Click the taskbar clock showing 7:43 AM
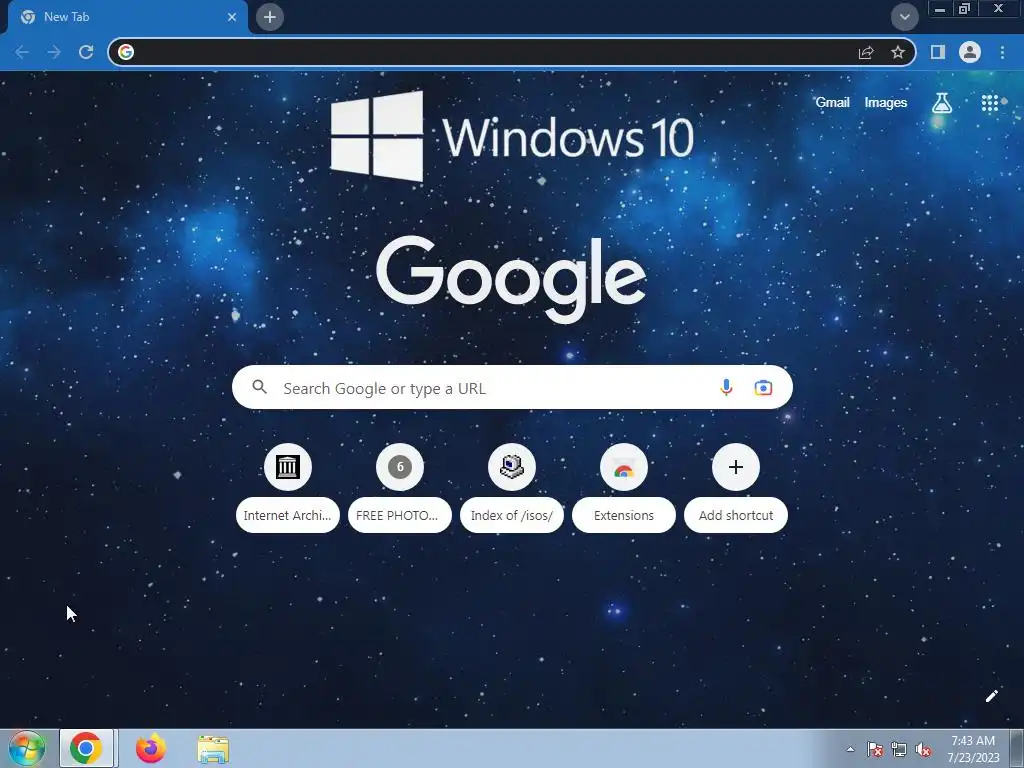This screenshot has height=768, width=1024. click(x=973, y=749)
